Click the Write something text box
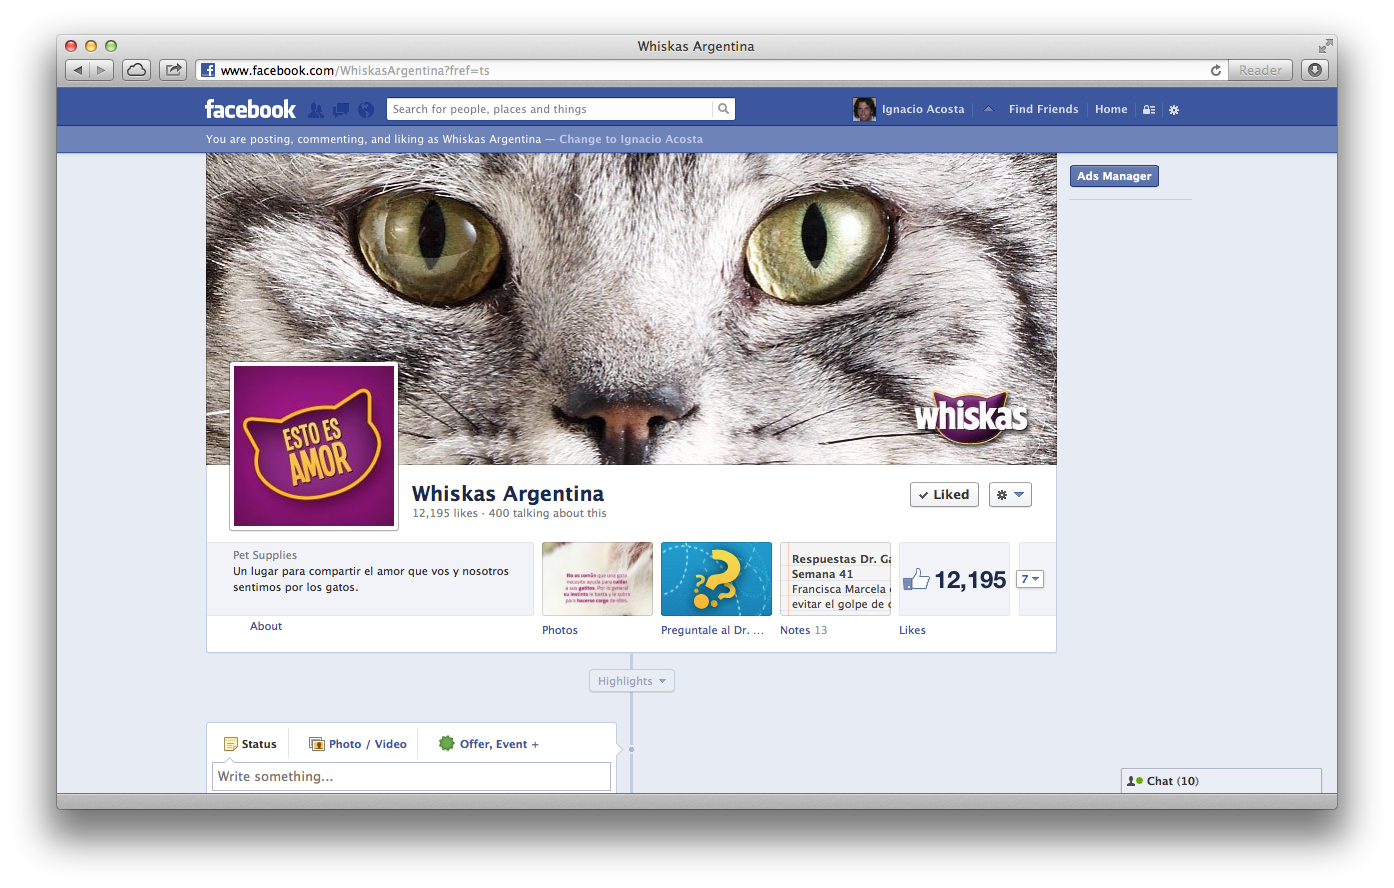 coord(412,777)
